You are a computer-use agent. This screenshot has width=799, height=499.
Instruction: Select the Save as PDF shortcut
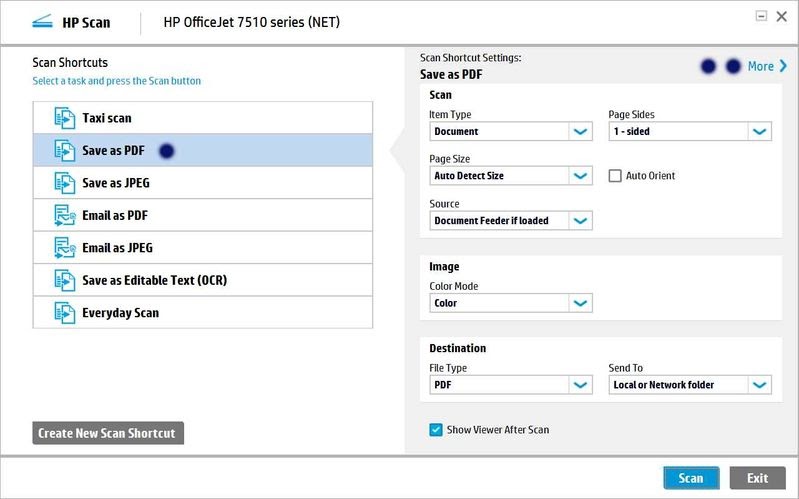(x=203, y=150)
